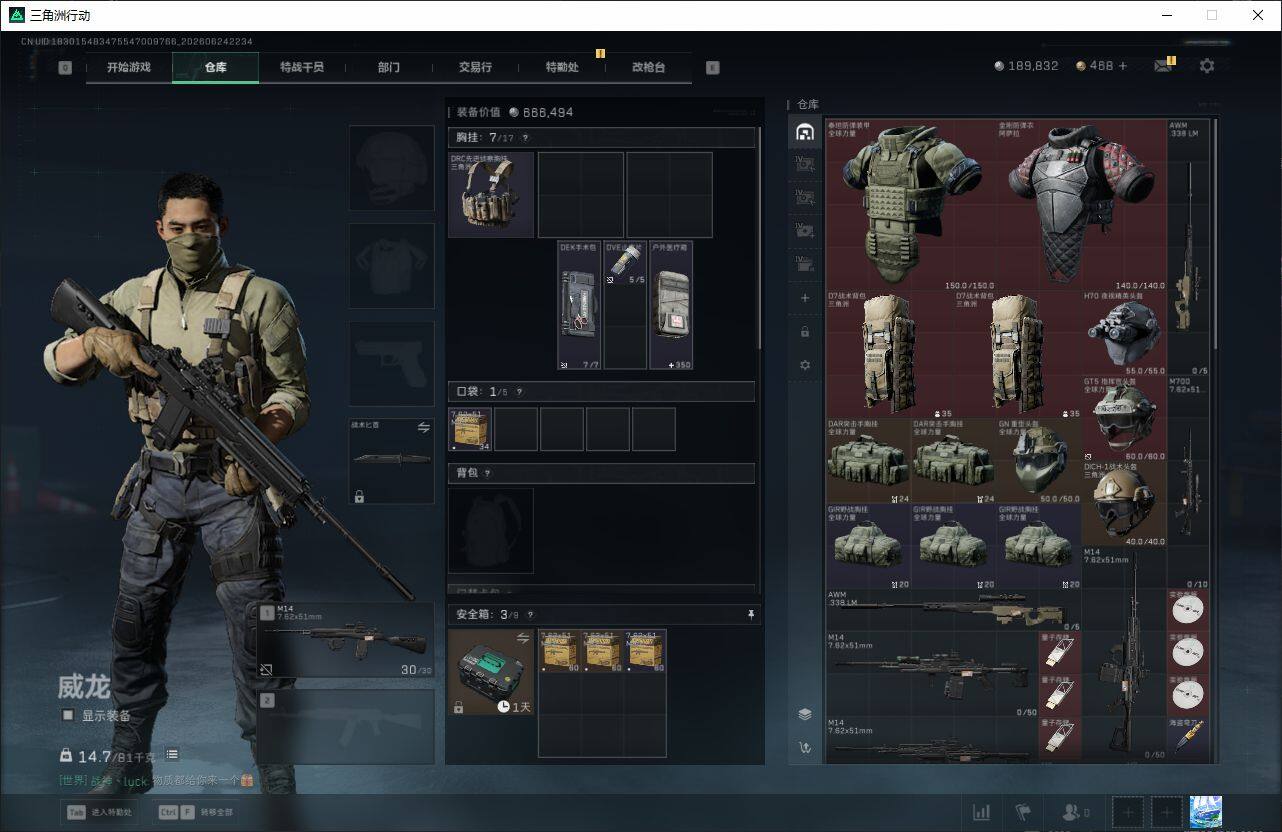Viewport: 1282px width, 832px height.
Task: Select the empty backpack slot
Action: coord(491,530)
